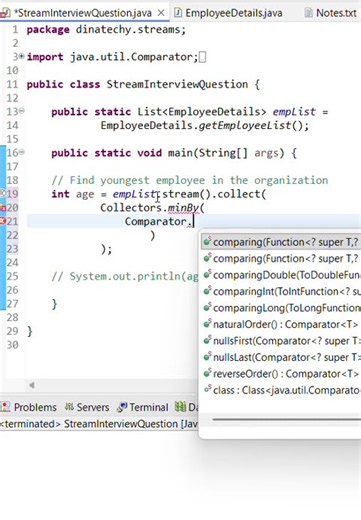The width and height of the screenshot is (361, 520).
Task: Click the field icon beside class suggestion
Action: [x=208, y=389]
